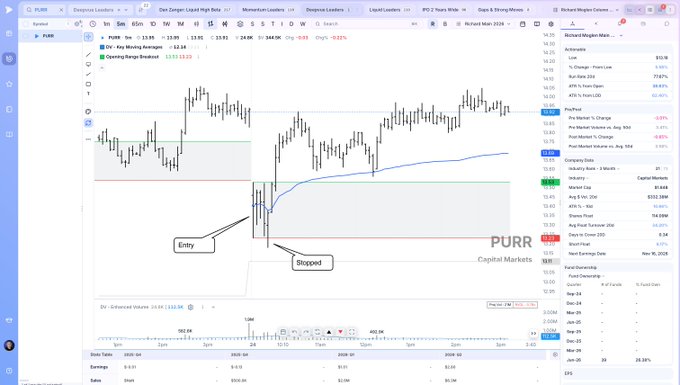Click the calendar icon in chart toolbar
Viewport: 680px width, 385px height.
coord(523,24)
